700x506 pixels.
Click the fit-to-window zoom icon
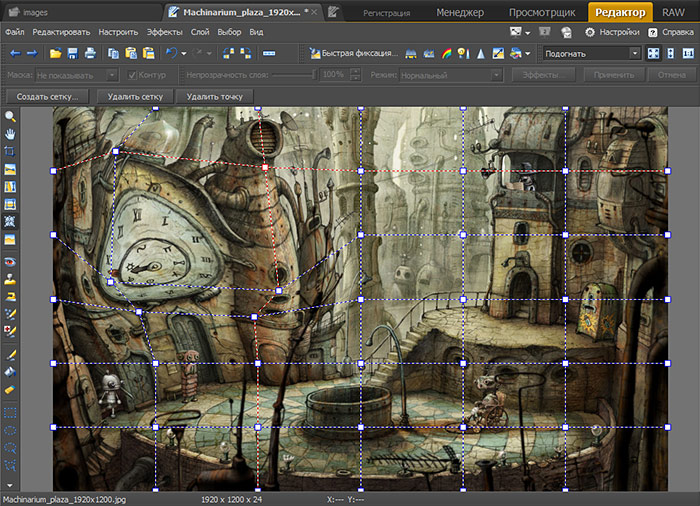click(x=653, y=54)
